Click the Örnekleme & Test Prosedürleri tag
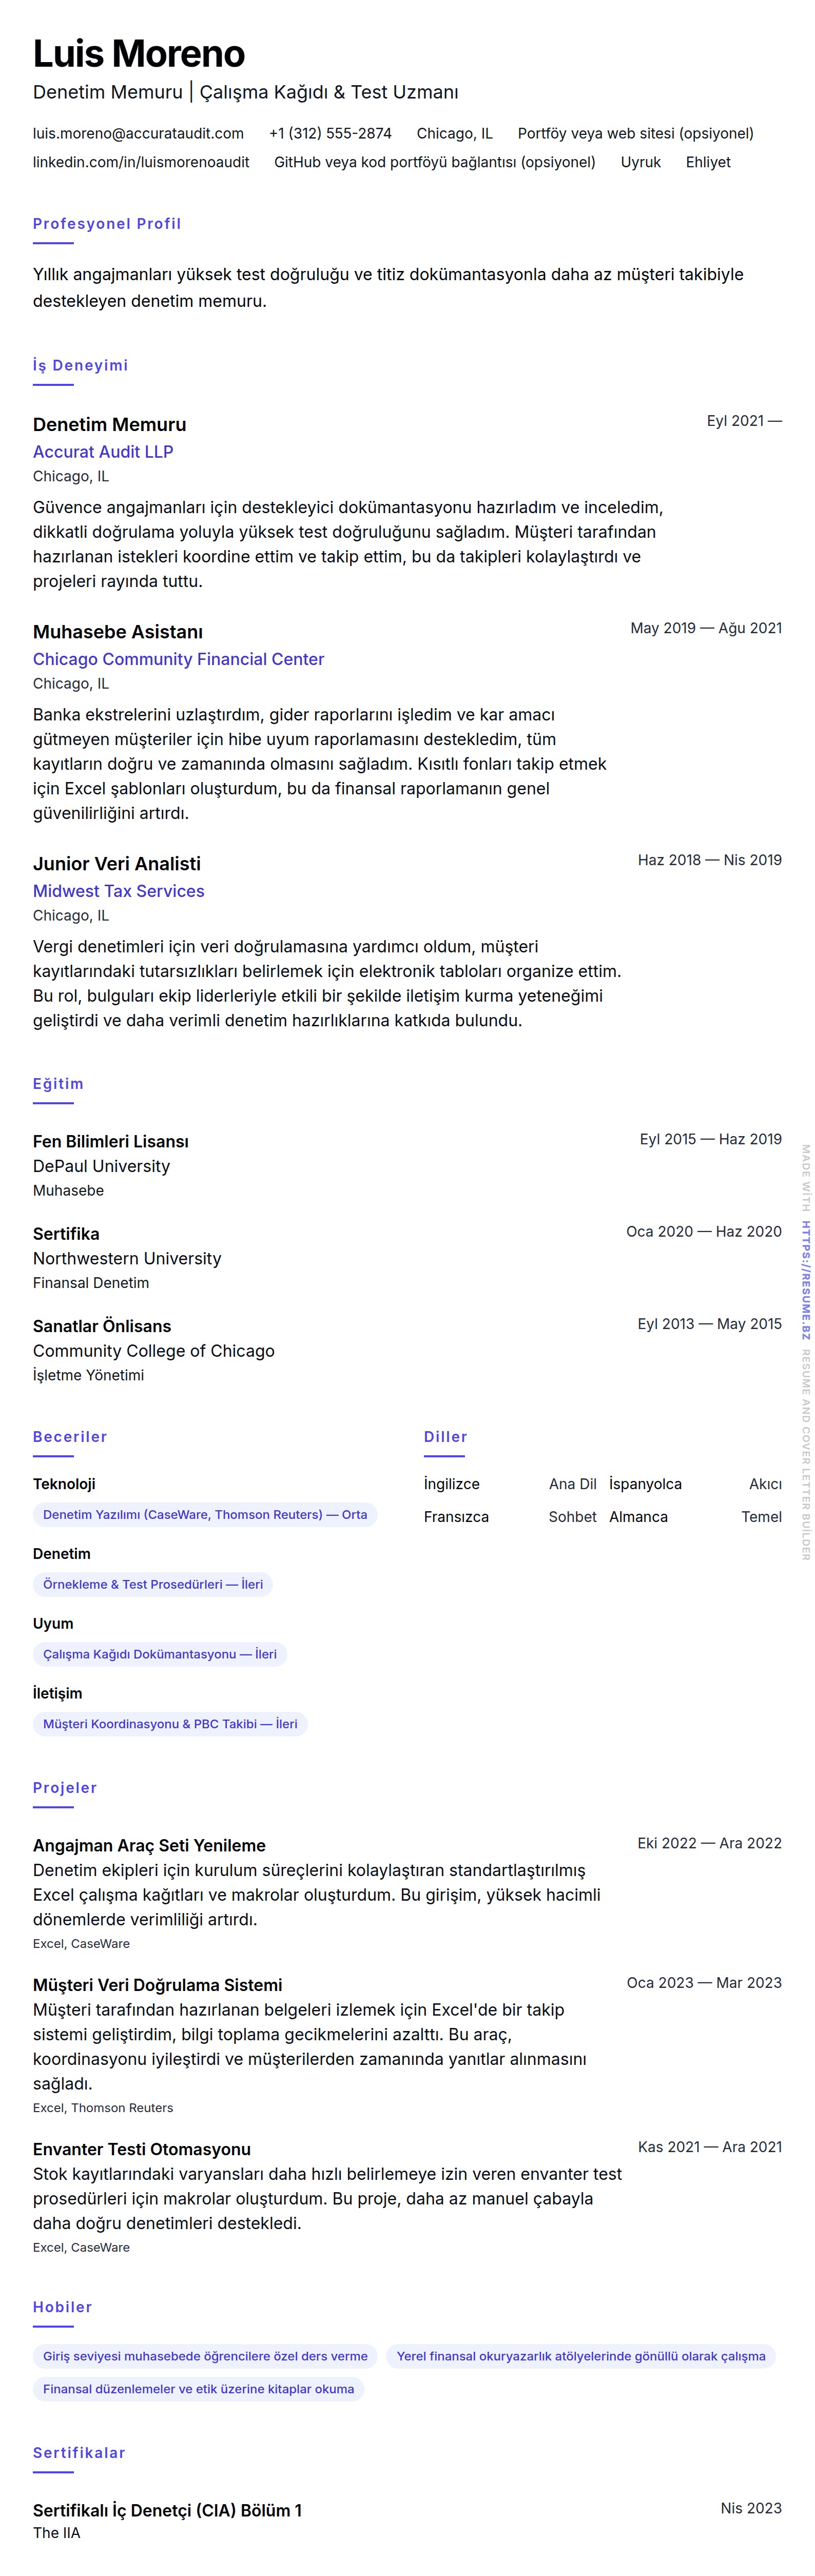Screen dimensions: 815x2576 [153, 1585]
